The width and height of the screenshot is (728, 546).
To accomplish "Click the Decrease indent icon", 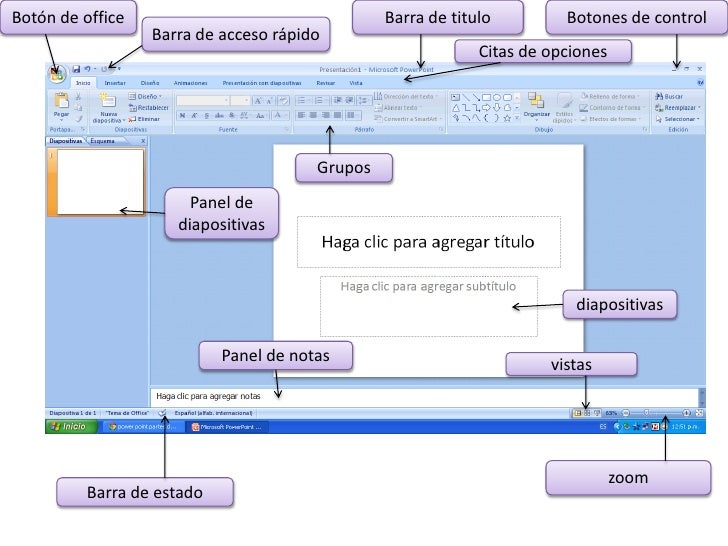I will click(x=338, y=100).
